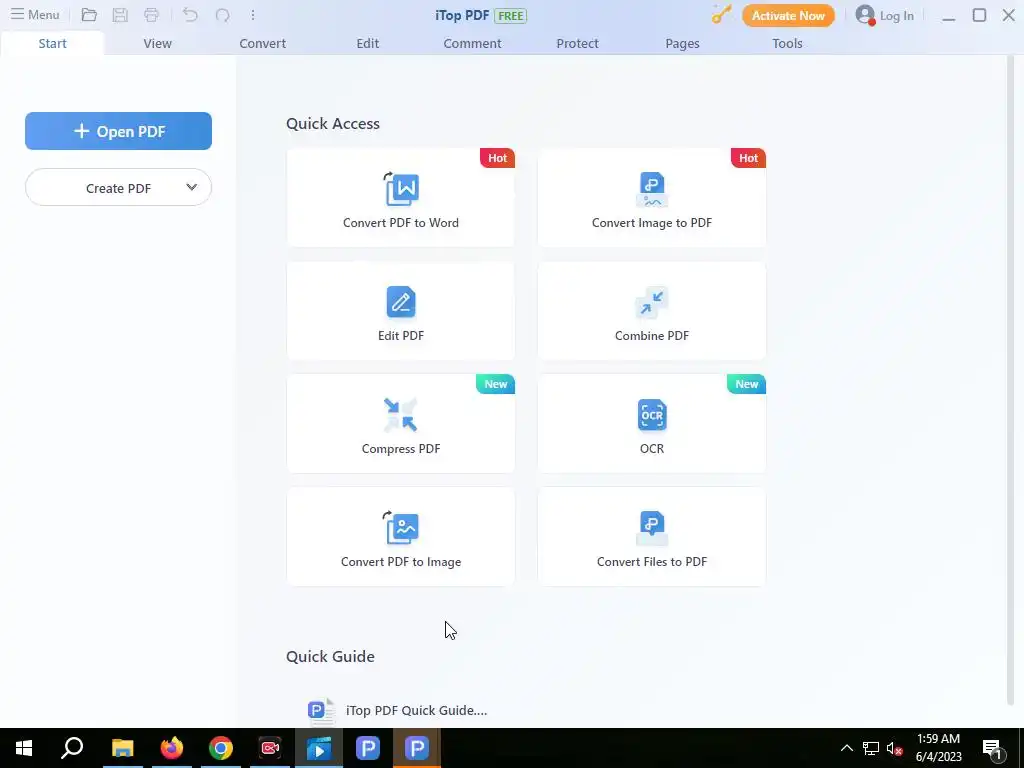Image resolution: width=1024 pixels, height=768 pixels.
Task: Go to the Comment tab
Action: [x=472, y=43]
